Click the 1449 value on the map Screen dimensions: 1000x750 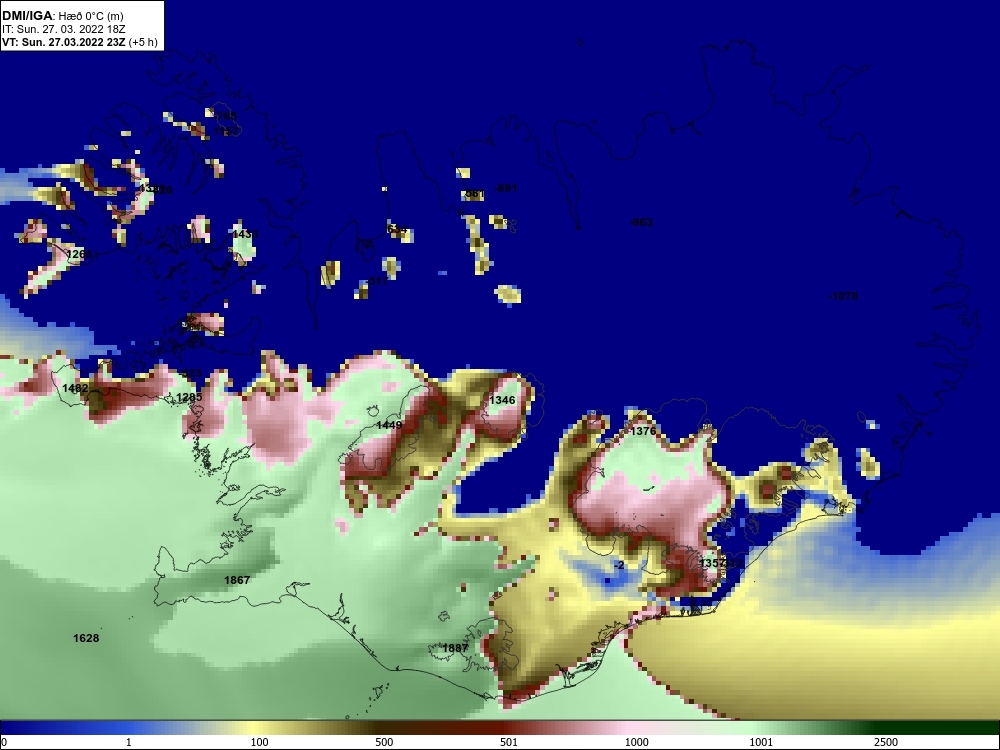tap(389, 425)
